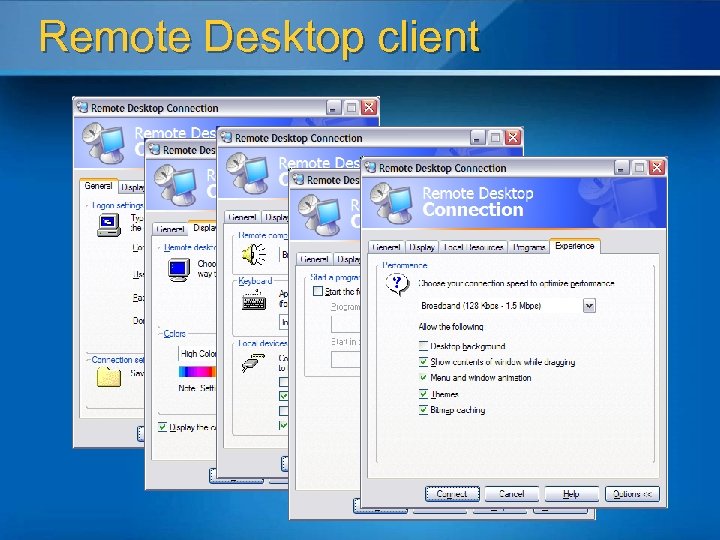Open the High Color dropdown in Display window
720x540 pixels.
pyautogui.click(x=197, y=354)
